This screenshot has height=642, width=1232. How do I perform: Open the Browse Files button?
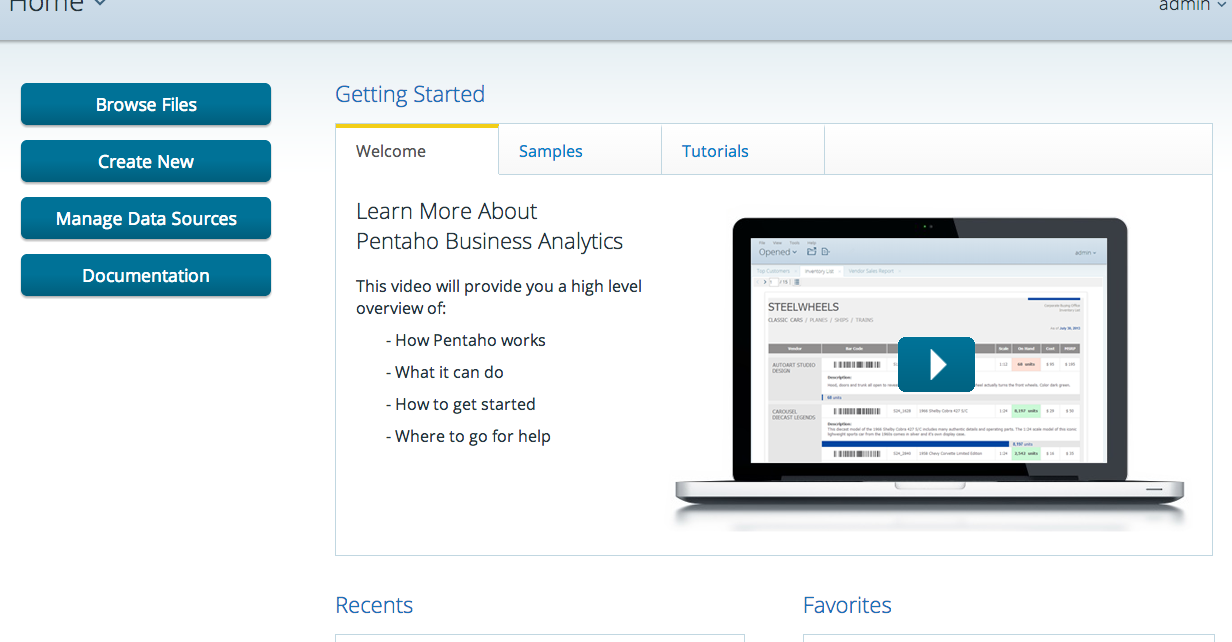click(x=146, y=104)
